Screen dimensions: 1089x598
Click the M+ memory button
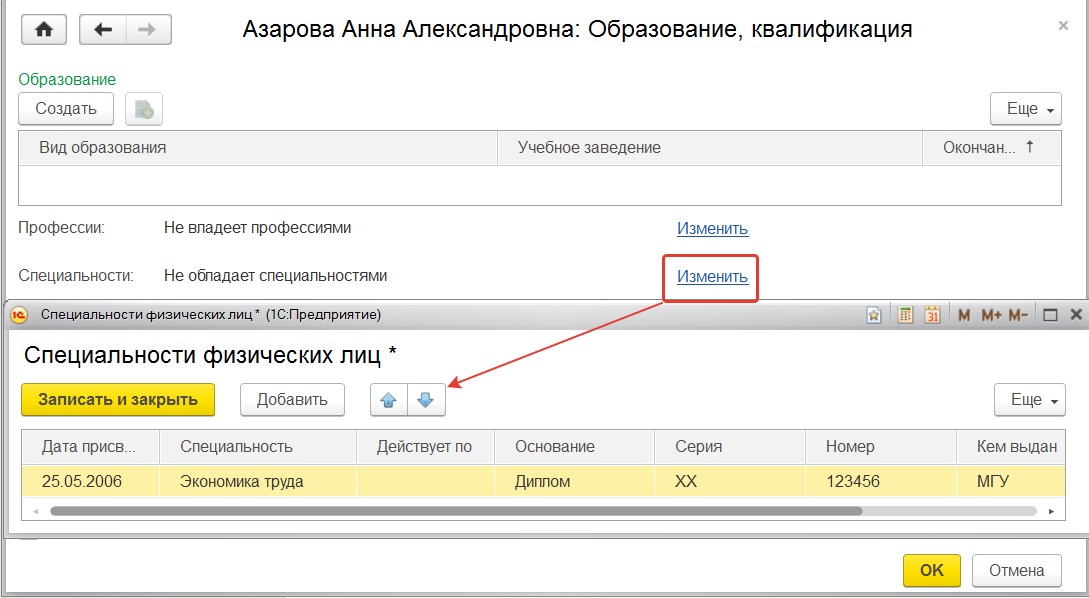991,315
